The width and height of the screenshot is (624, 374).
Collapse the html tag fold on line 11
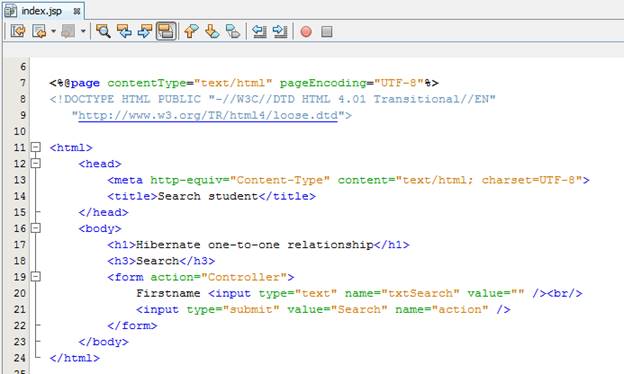click(x=36, y=147)
